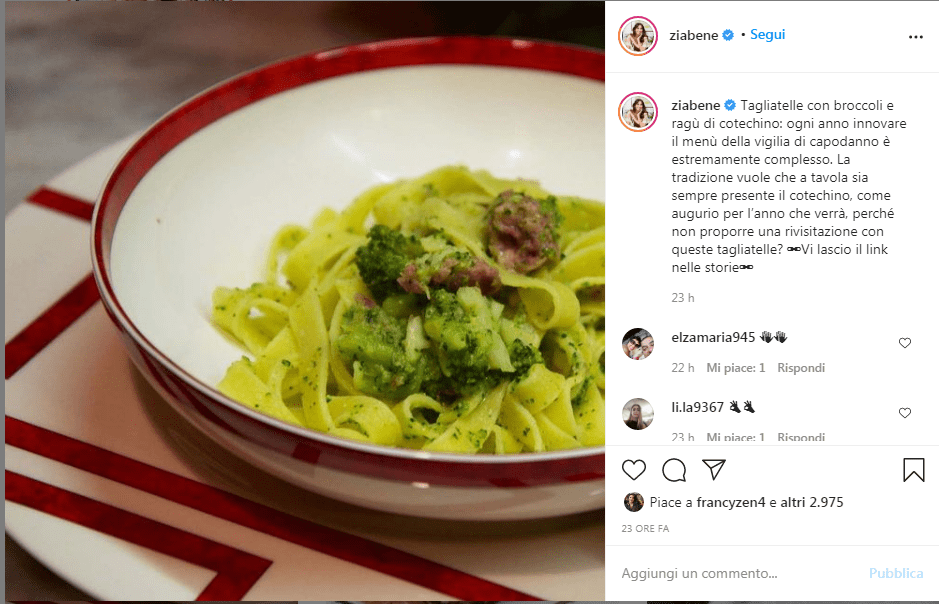This screenshot has height=604, width=939.
Task: View likes on elzamaria945's comment
Action: pos(735,368)
